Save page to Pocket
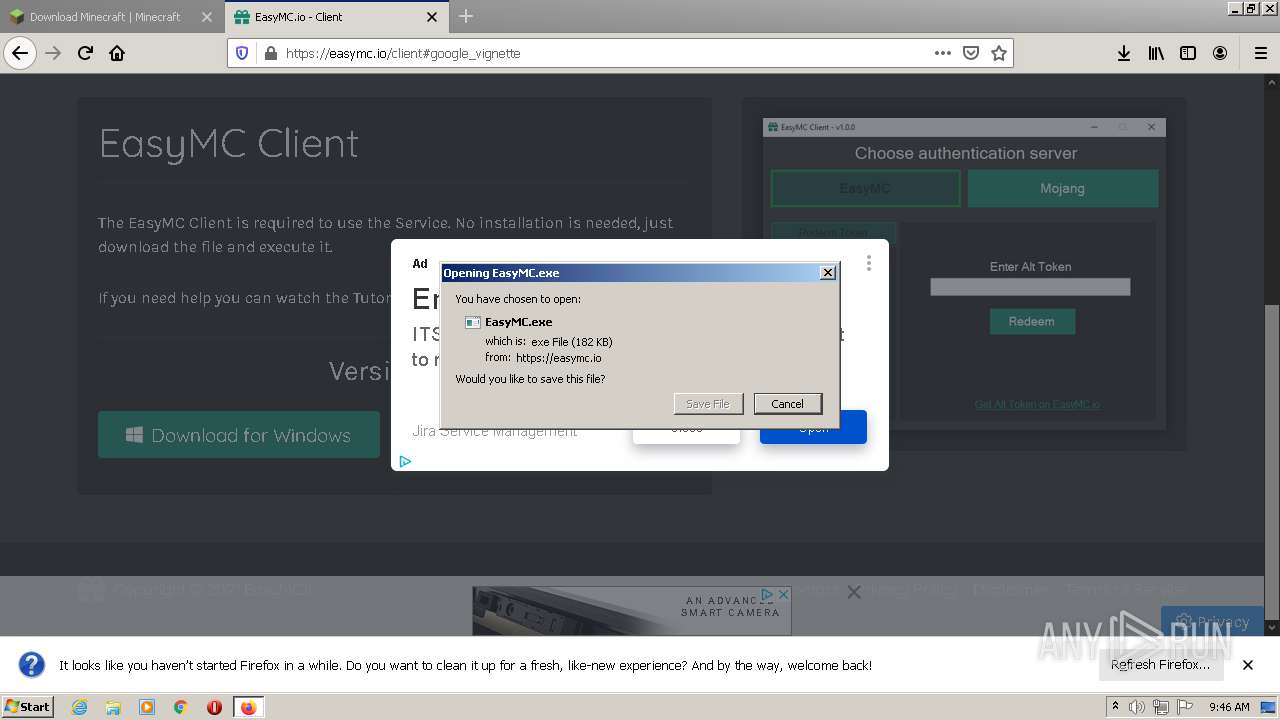This screenshot has height=720, width=1280. coord(970,53)
